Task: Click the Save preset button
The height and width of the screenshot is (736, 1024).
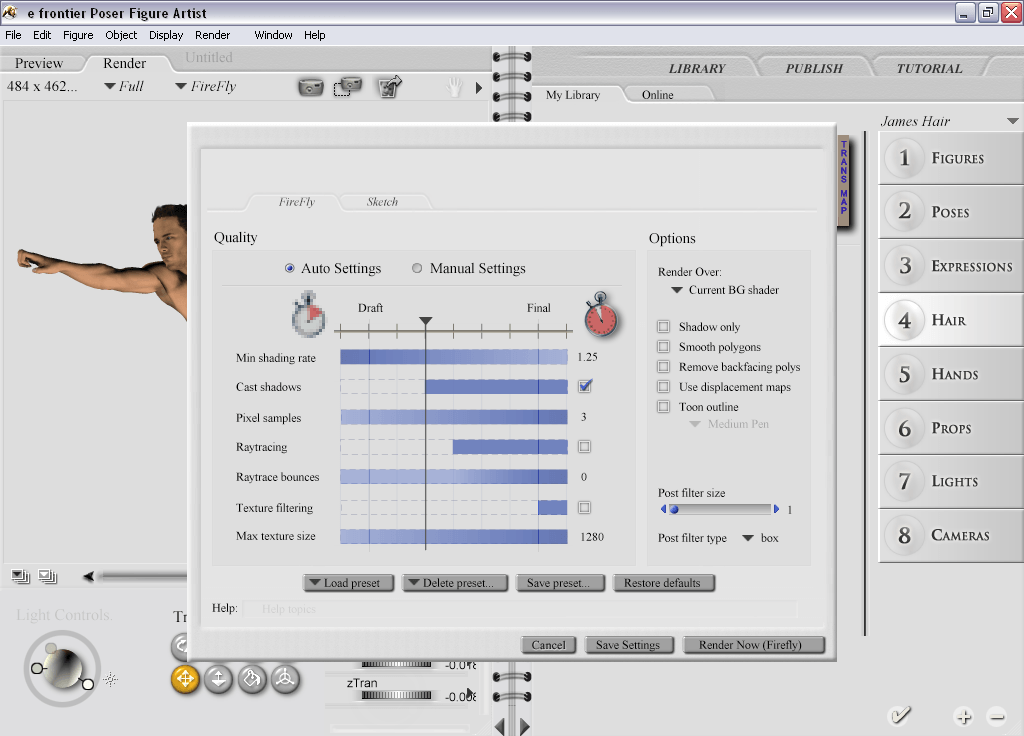Action: tap(558, 583)
